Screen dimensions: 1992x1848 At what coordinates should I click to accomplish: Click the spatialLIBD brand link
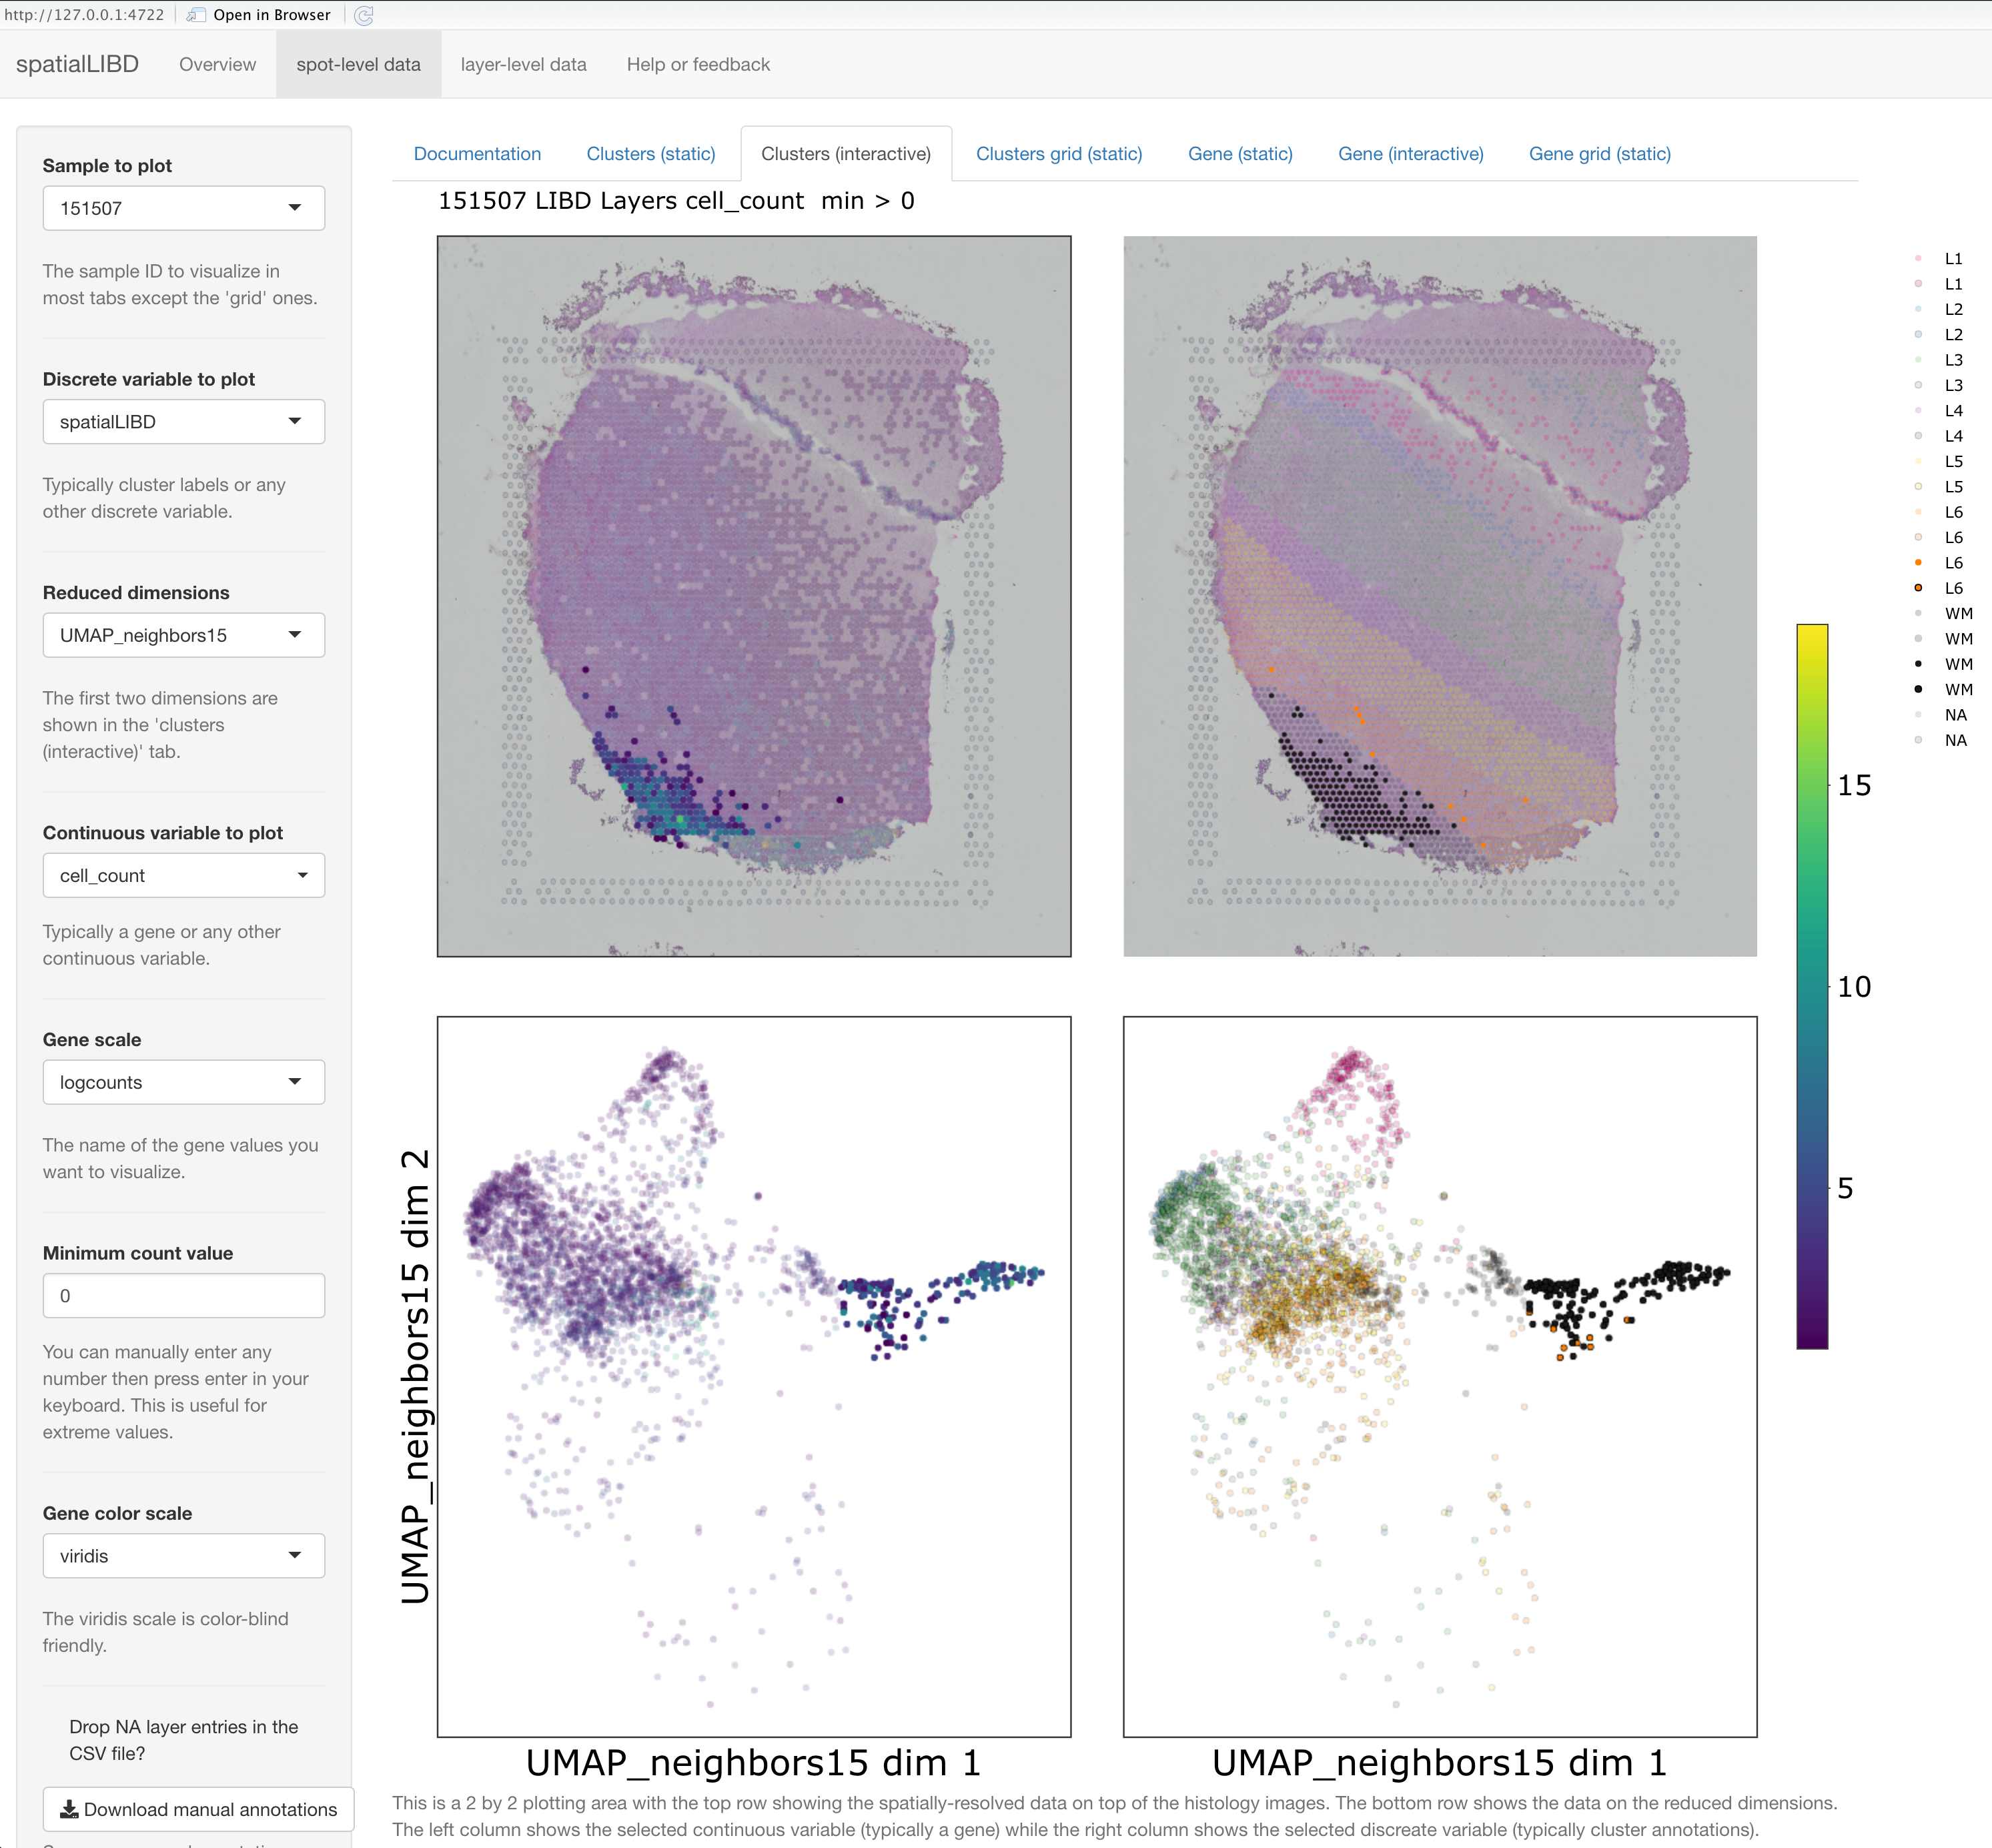[77, 65]
